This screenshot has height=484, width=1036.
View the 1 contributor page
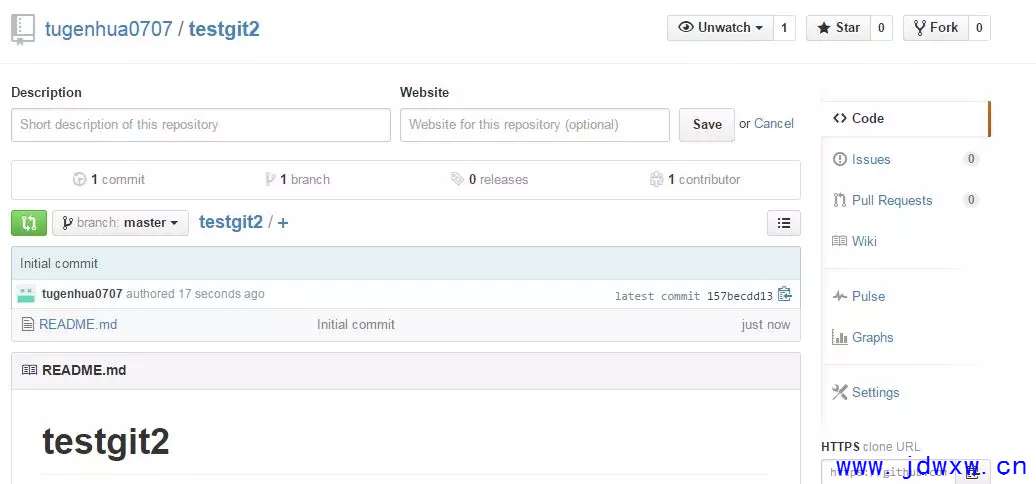[x=695, y=180]
